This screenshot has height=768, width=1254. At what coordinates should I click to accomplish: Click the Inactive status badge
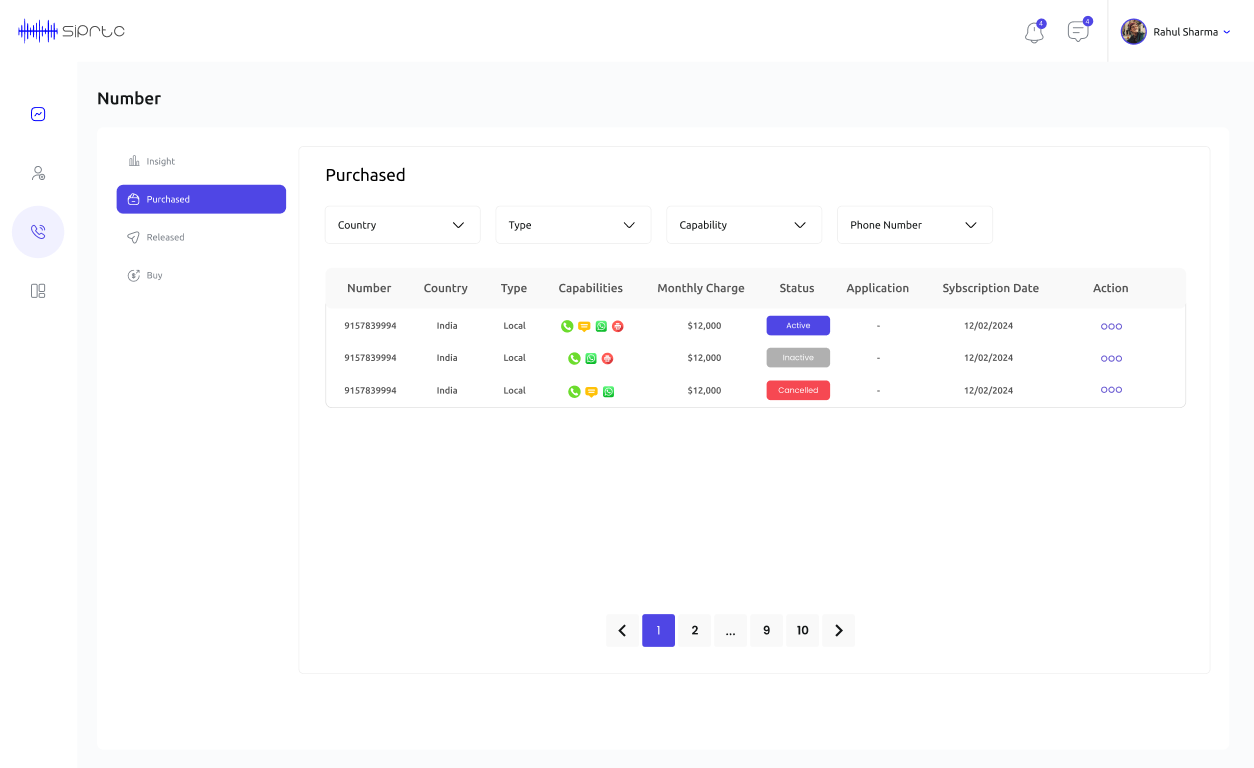pyautogui.click(x=797, y=357)
